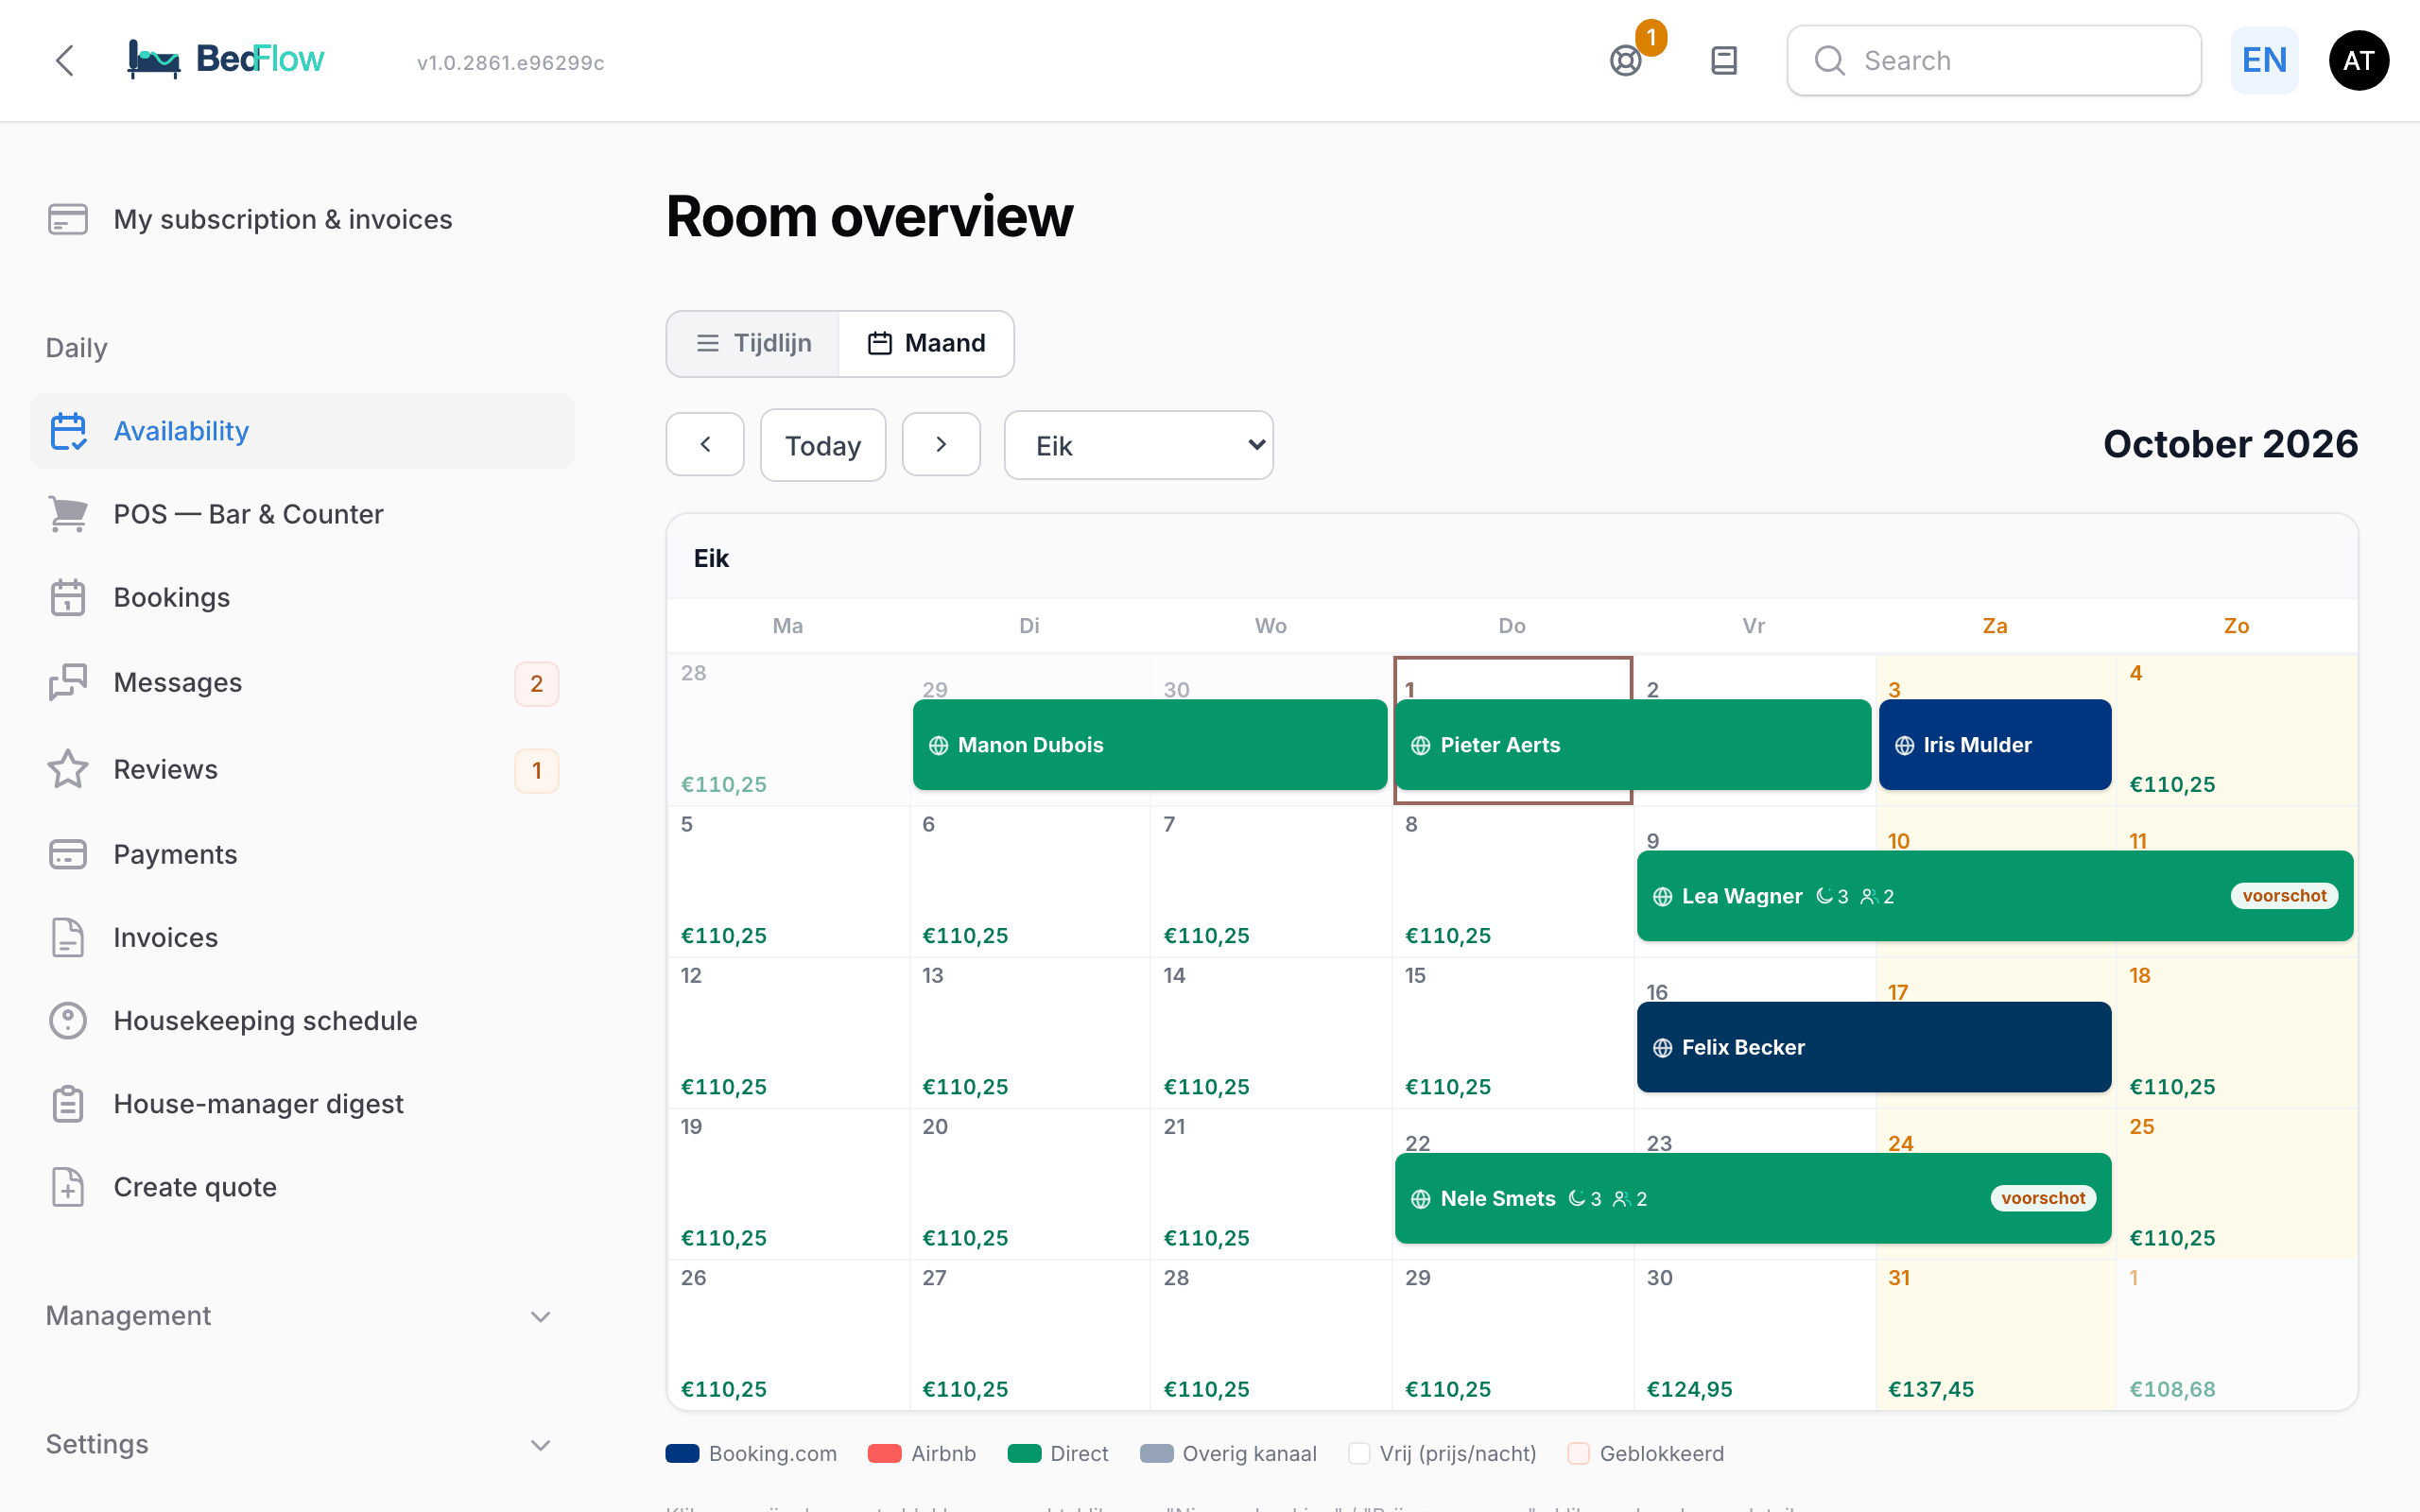The image size is (2420, 1512).
Task: Click the Housekeeping schedule icon
Action: pyautogui.click(x=68, y=1020)
